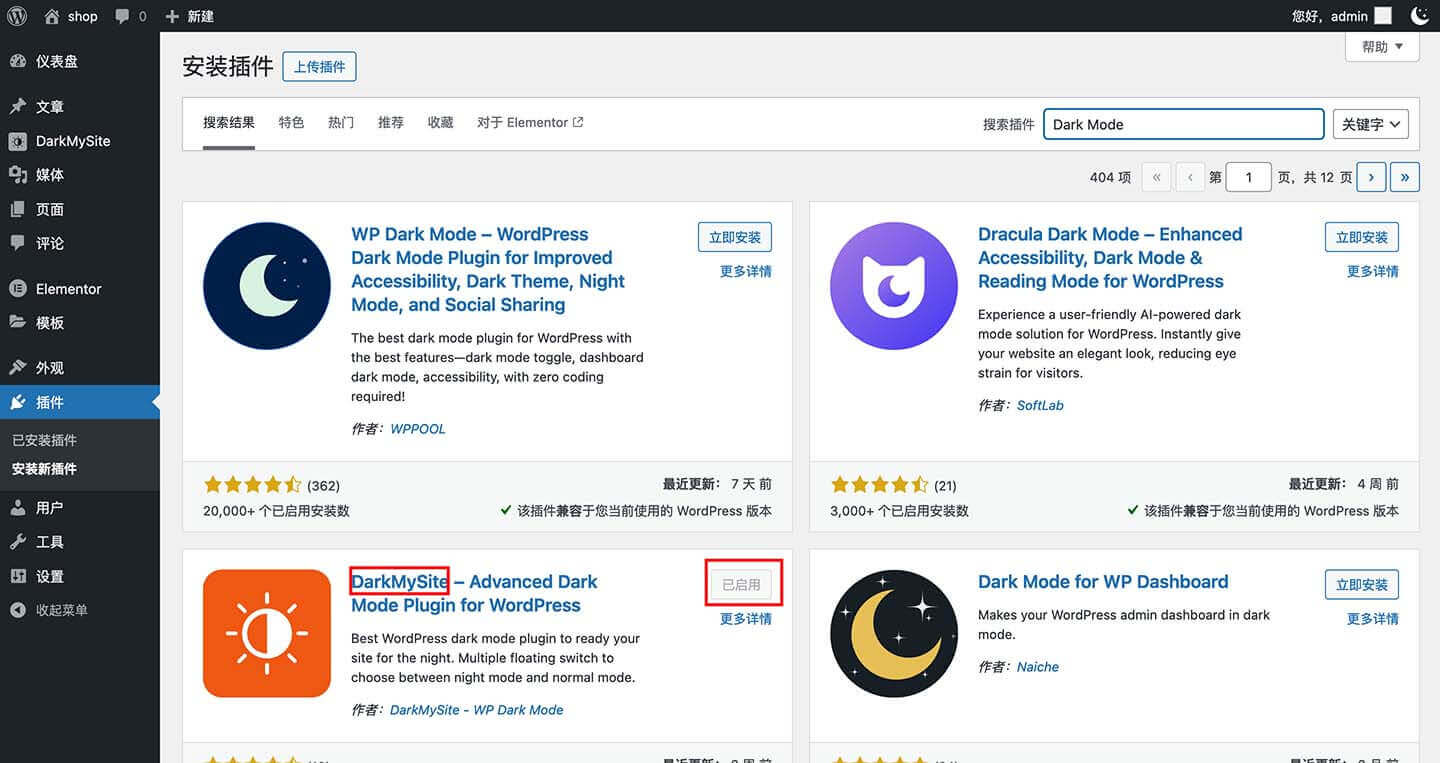
Task: Open the Appearance brush icon
Action: [x=18, y=368]
